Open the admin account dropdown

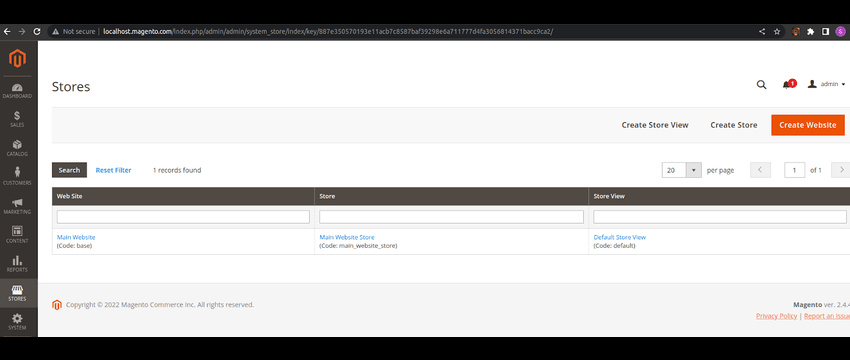[x=826, y=85]
